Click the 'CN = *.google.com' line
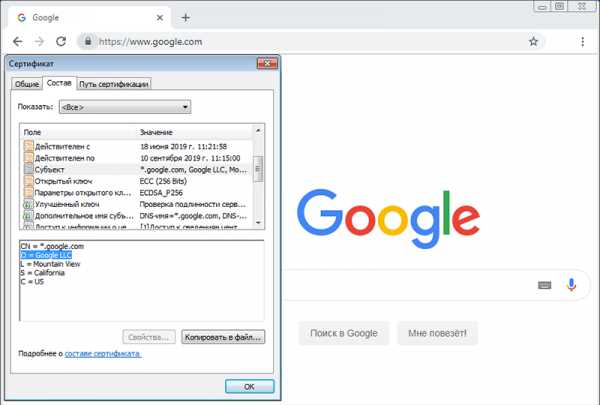The height and width of the screenshot is (405, 600). click(52, 246)
